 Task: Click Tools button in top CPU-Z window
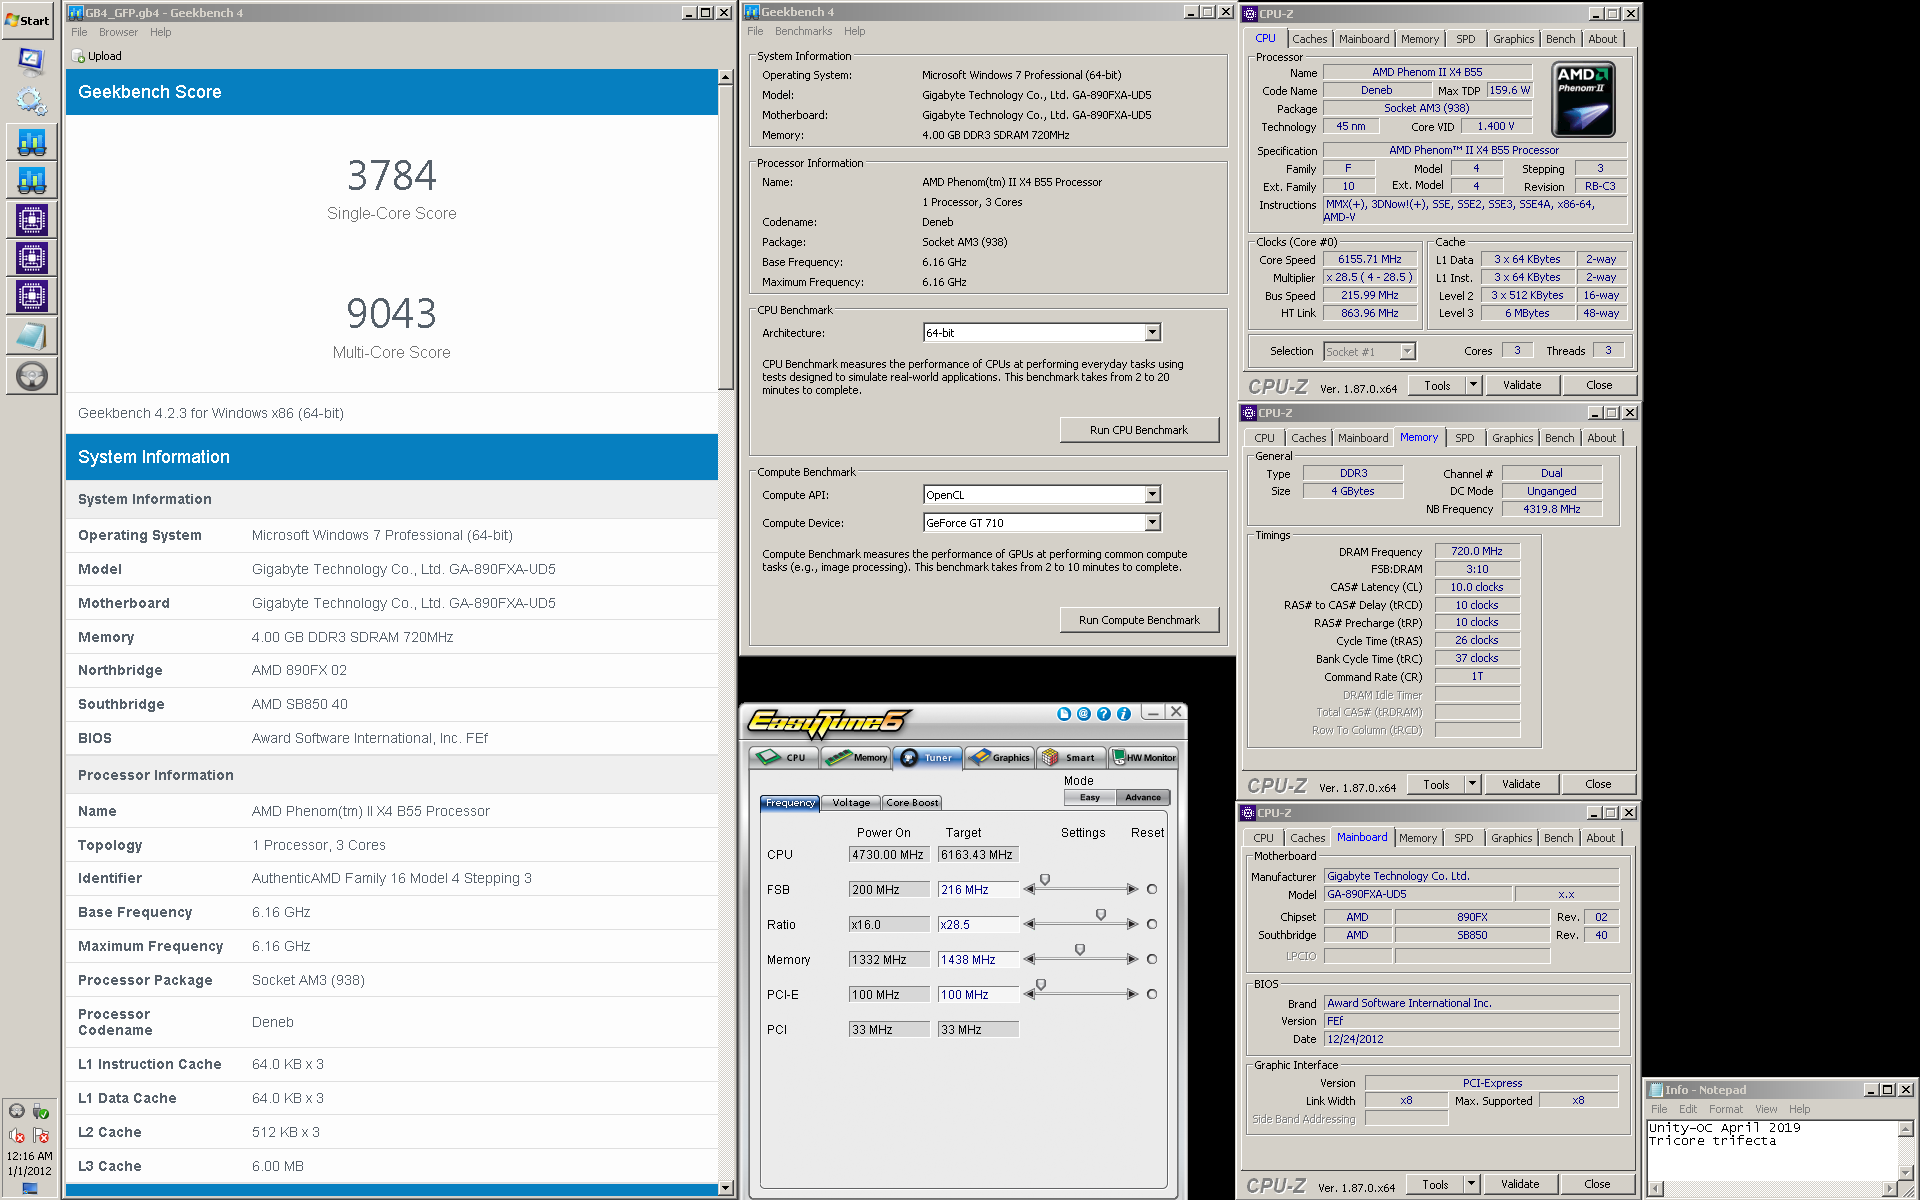(1437, 385)
